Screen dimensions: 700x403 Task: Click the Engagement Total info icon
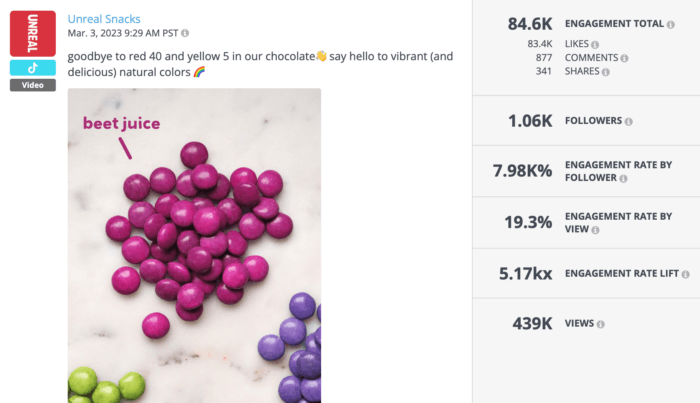click(671, 25)
